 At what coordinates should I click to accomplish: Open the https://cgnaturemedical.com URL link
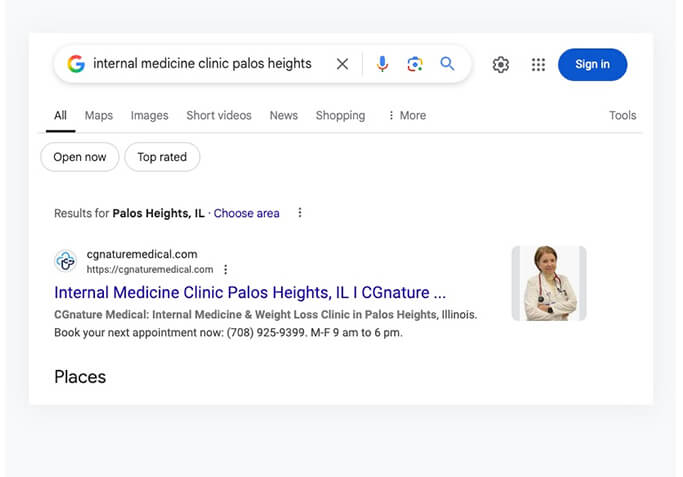pos(150,270)
